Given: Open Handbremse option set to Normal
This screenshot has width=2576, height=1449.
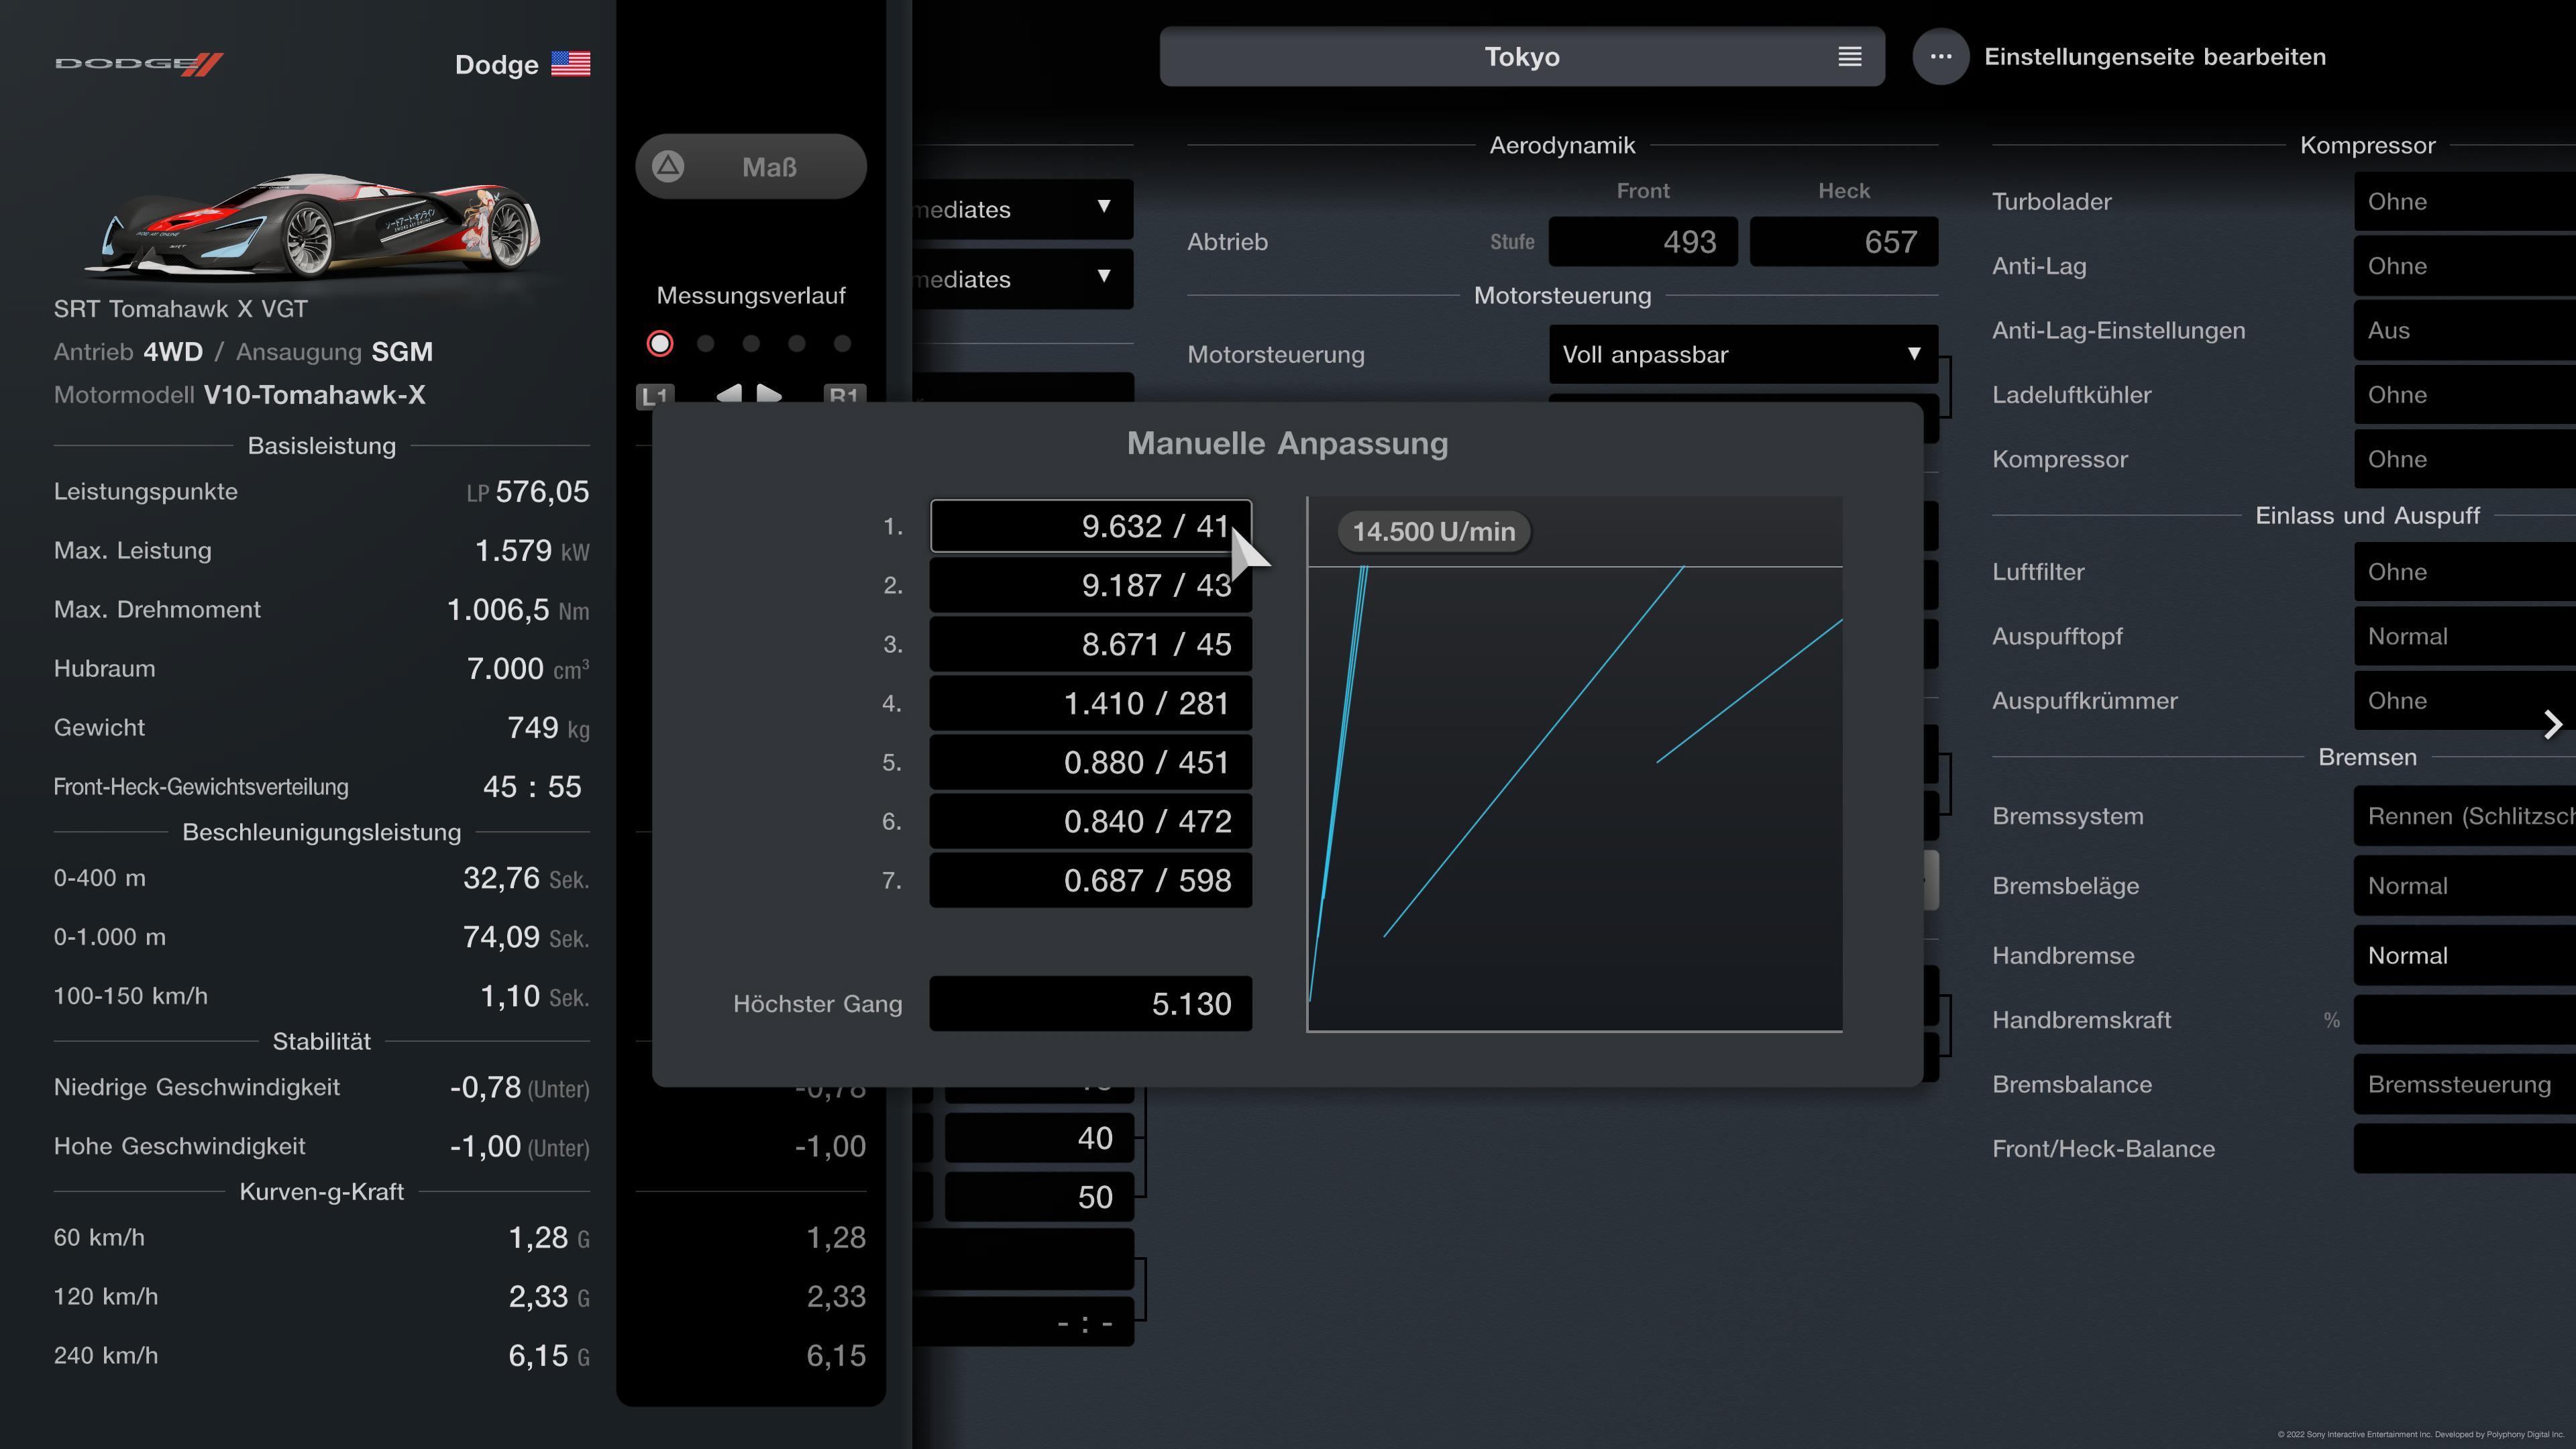Looking at the screenshot, I should (x=2465, y=955).
